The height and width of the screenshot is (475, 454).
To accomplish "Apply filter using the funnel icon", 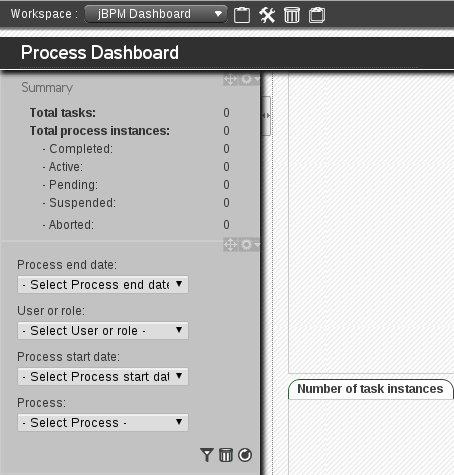I will pos(207,455).
